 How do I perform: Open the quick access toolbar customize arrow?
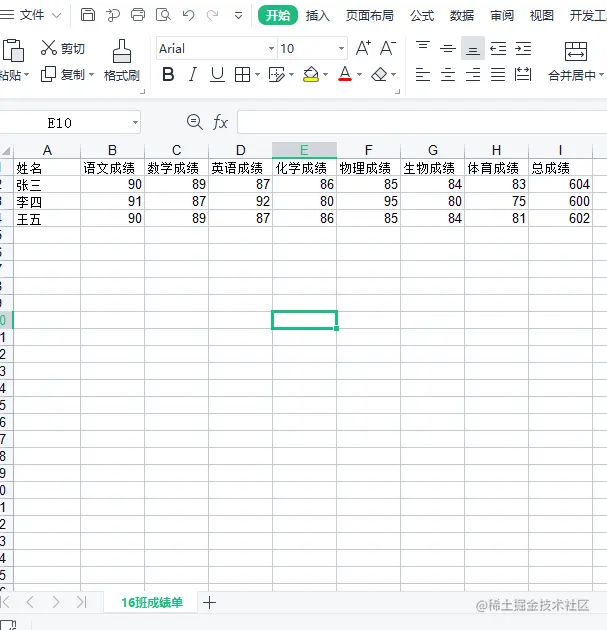point(238,16)
